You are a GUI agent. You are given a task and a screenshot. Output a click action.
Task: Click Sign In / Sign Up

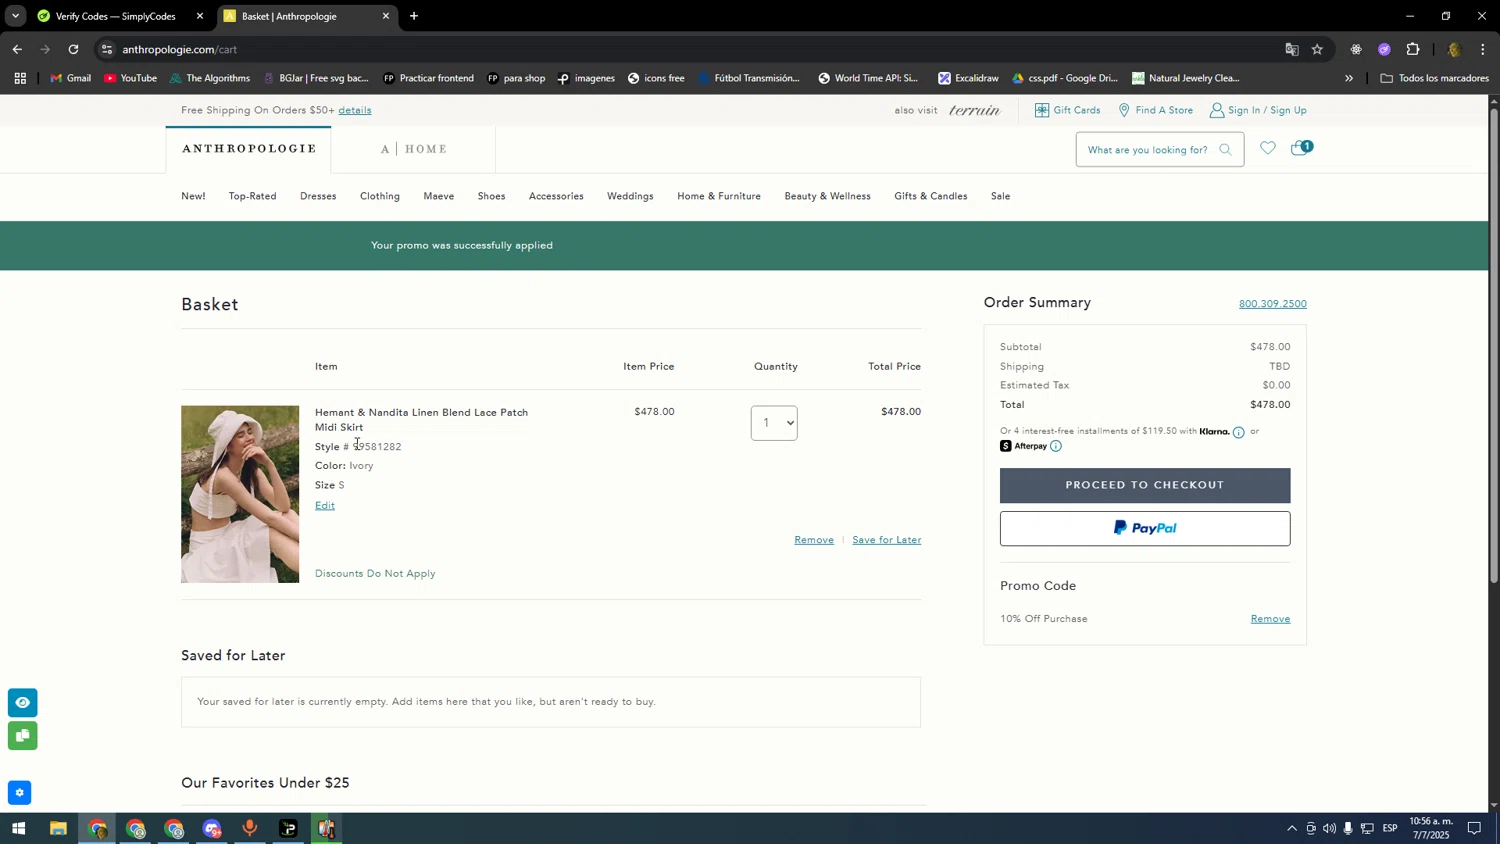1258,110
